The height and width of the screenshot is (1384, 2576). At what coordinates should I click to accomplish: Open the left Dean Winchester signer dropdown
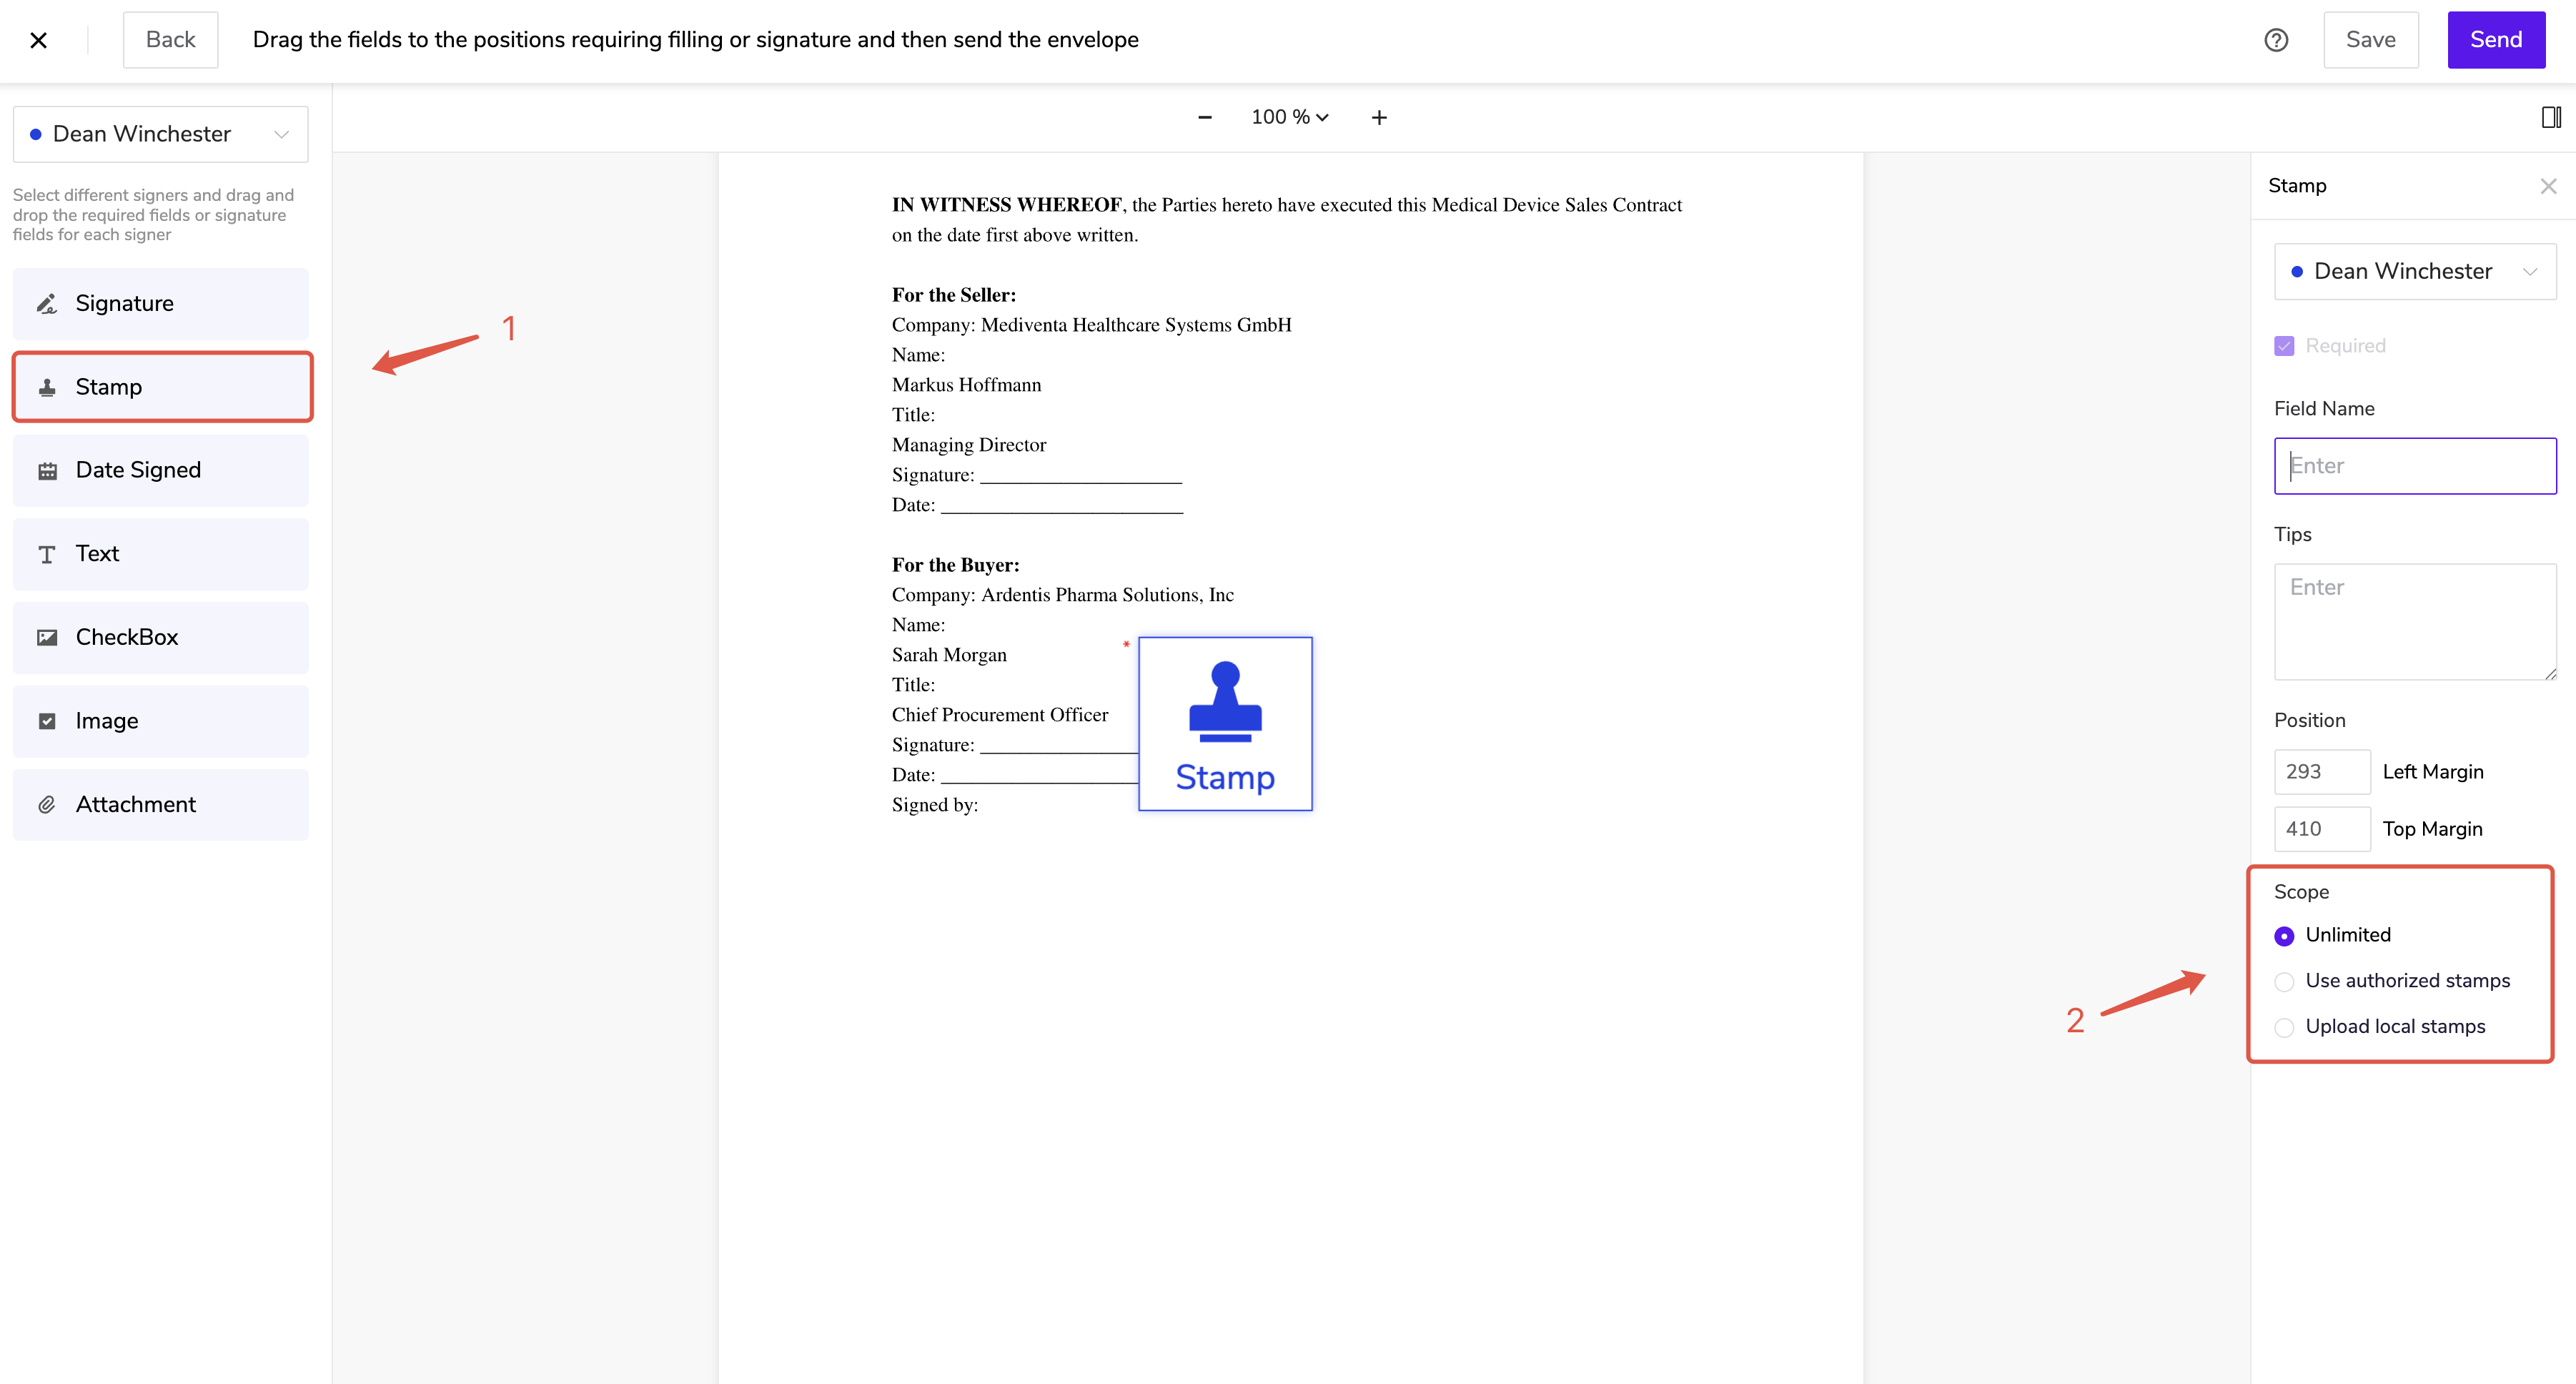click(160, 134)
